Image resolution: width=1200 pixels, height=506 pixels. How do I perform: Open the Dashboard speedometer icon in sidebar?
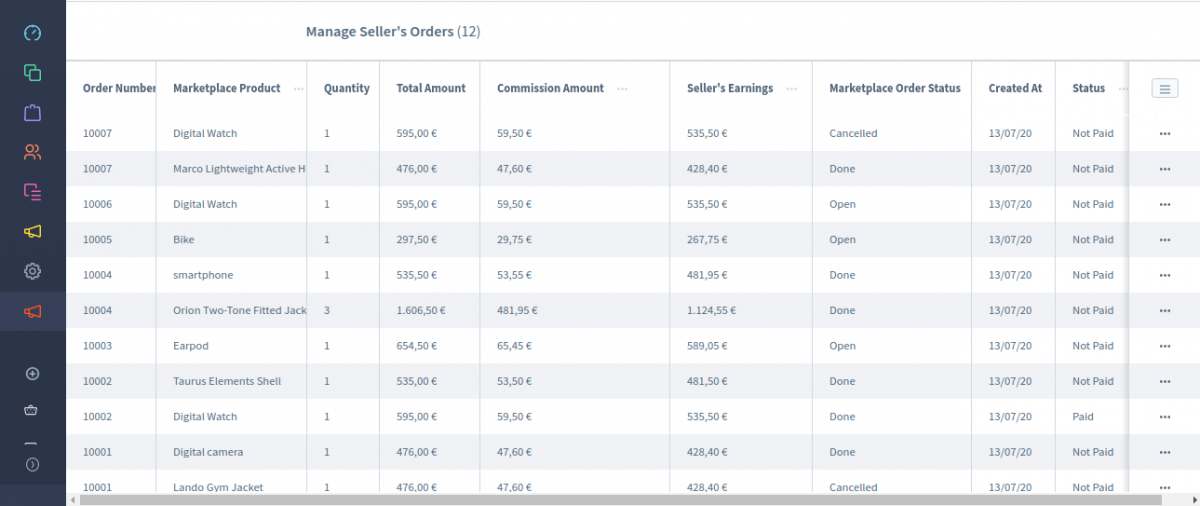coord(33,33)
